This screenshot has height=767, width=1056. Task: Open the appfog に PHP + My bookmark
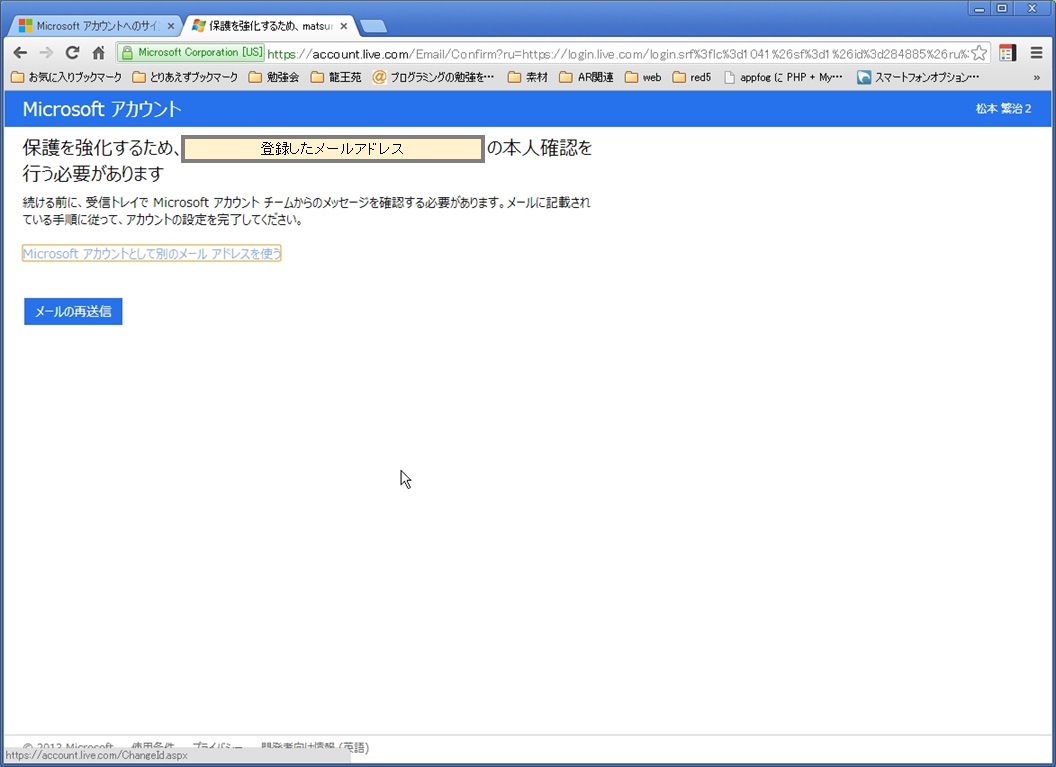(783, 77)
